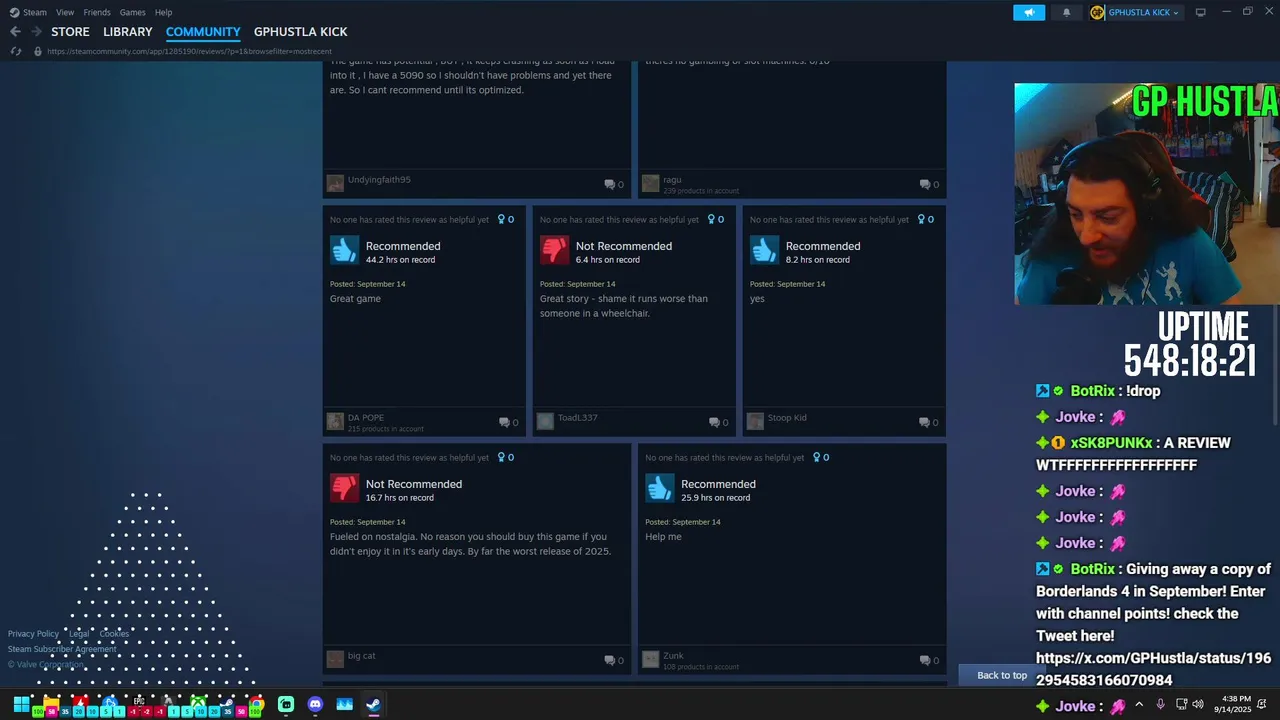Click the Steam taskbar icon
Viewport: 1280px width, 720px height.
372,704
